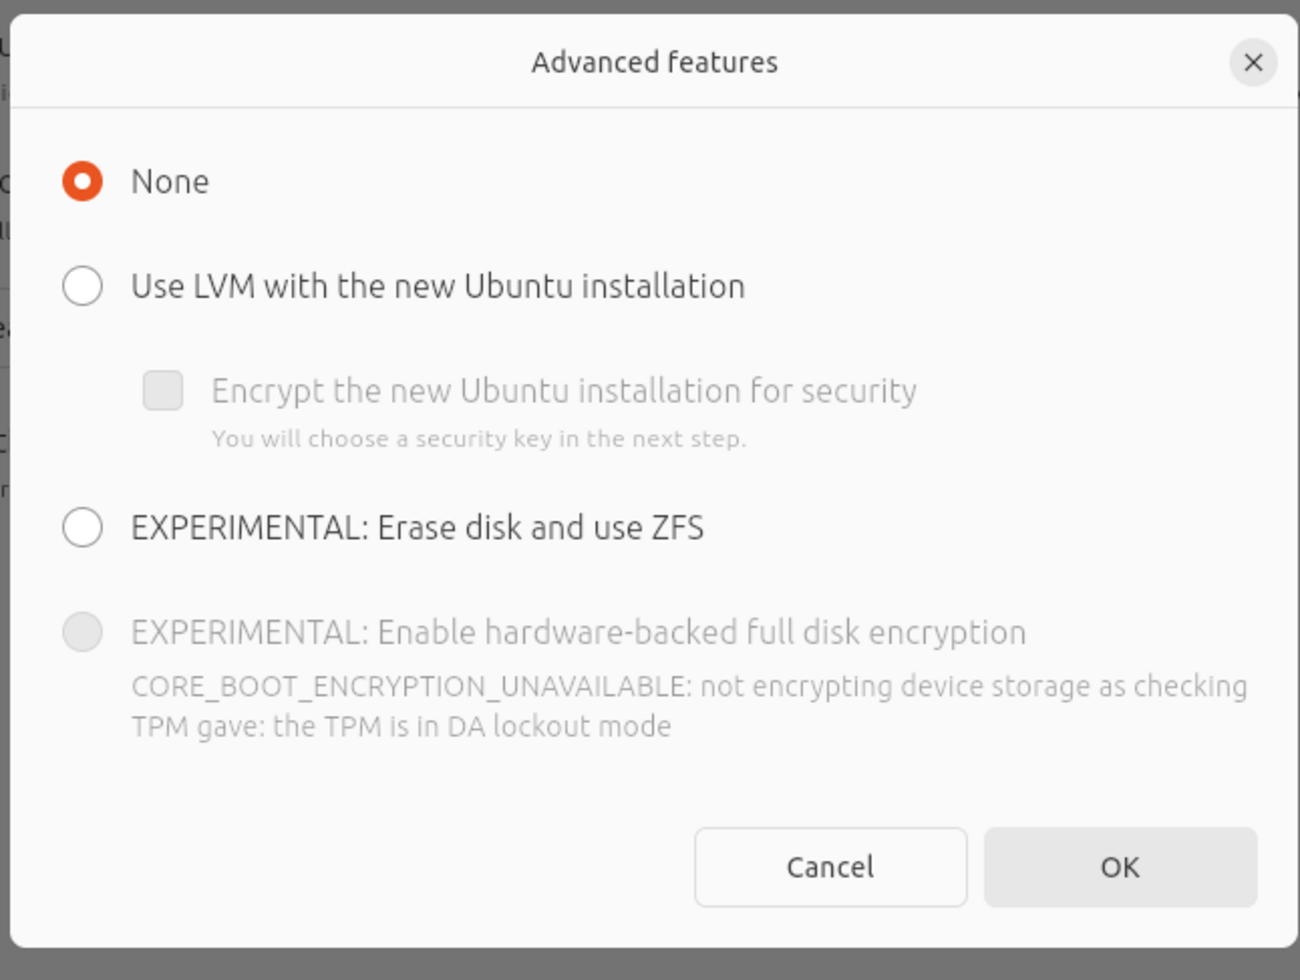The width and height of the screenshot is (1300, 980).
Task: Click the LVM option label text
Action: tap(437, 286)
